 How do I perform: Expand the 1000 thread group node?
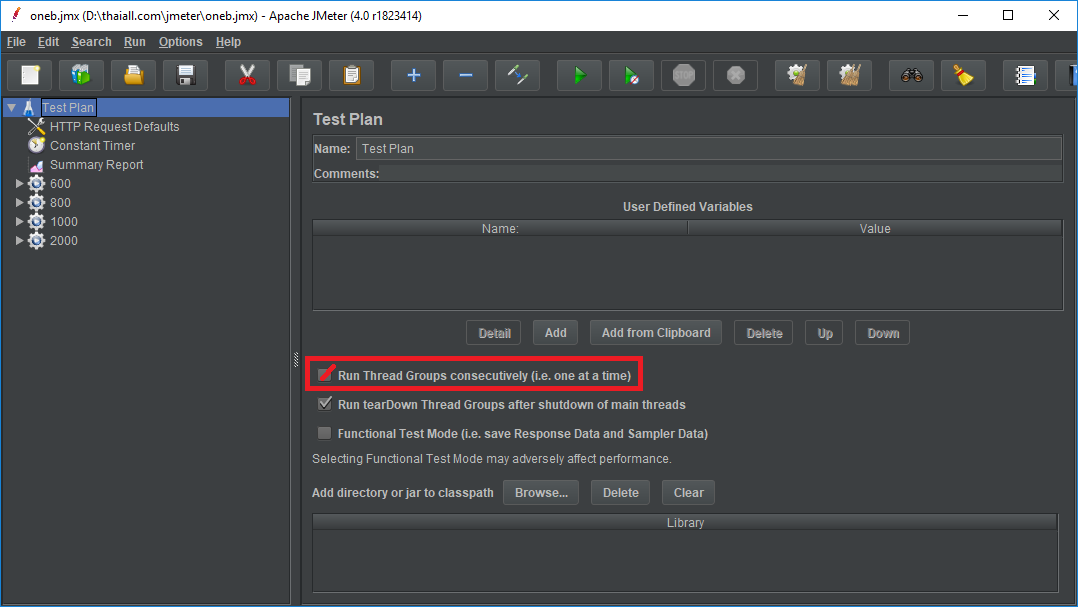19,222
